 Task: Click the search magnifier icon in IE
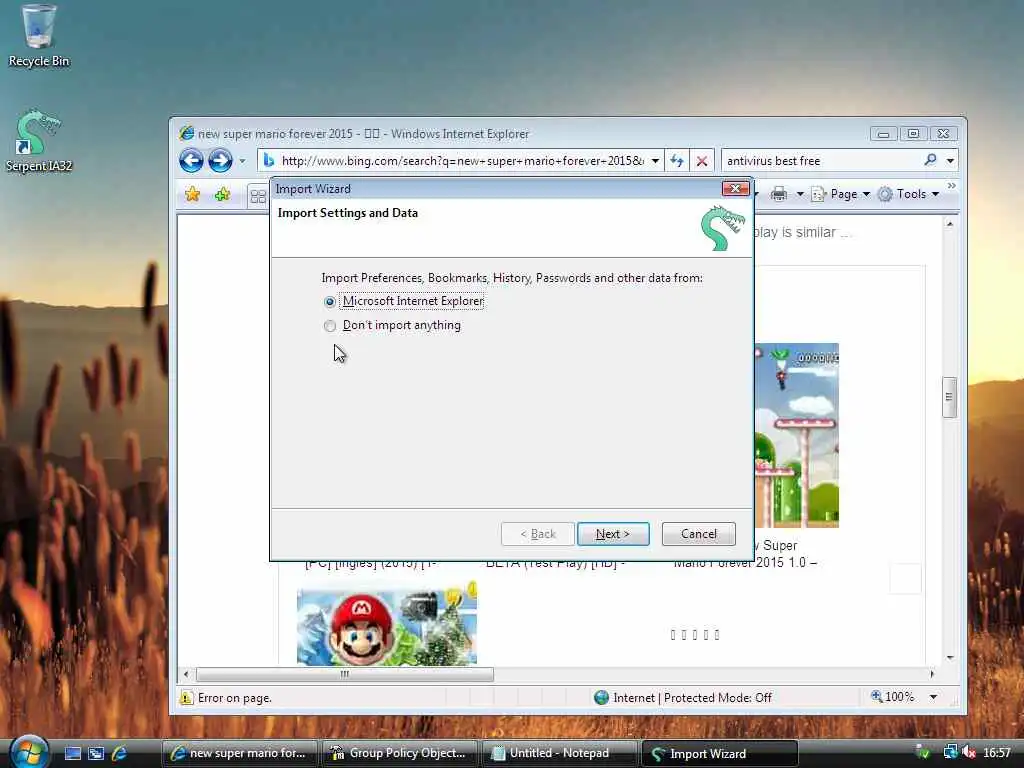tap(931, 160)
